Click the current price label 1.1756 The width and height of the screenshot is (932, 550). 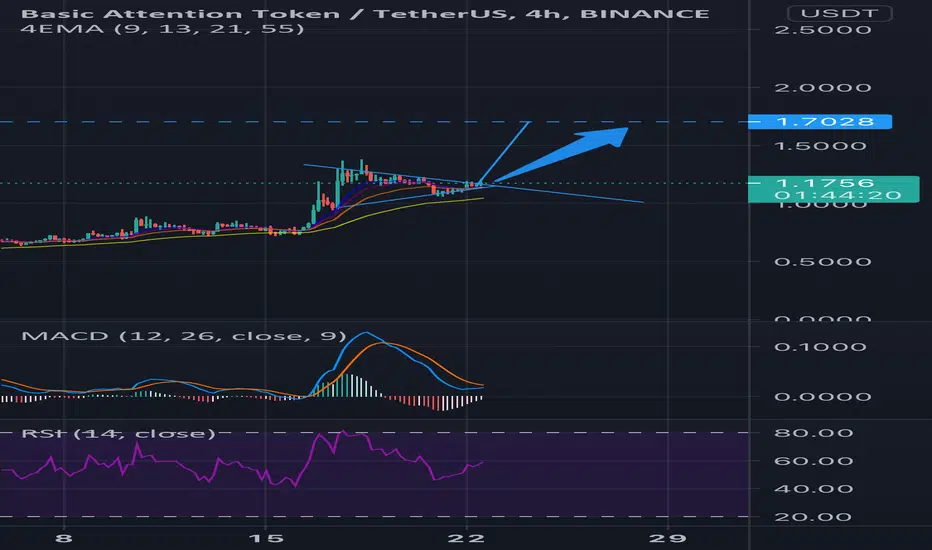(824, 183)
